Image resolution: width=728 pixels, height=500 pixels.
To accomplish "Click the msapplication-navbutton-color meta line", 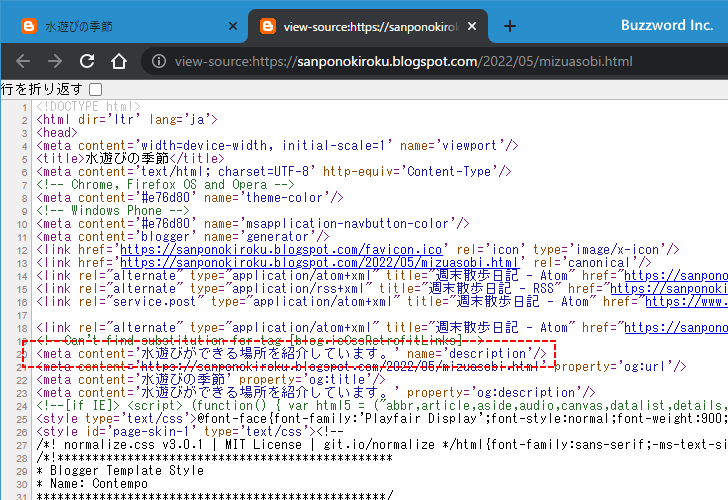I will click(253, 224).
